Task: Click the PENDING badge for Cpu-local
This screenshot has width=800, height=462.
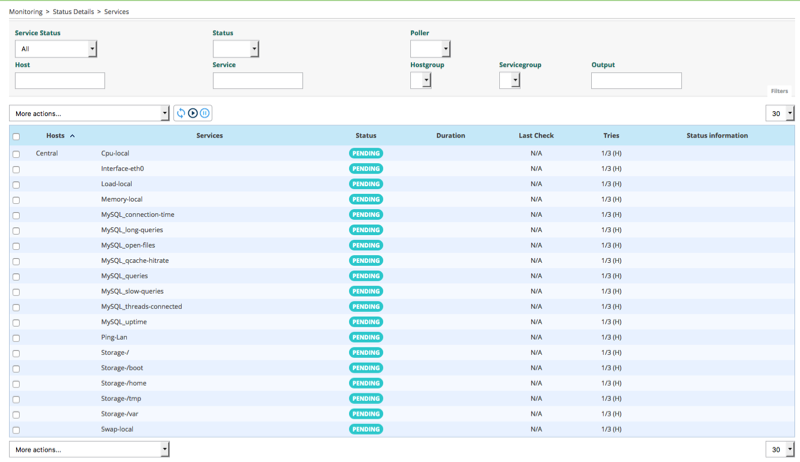Action: pyautogui.click(x=366, y=154)
